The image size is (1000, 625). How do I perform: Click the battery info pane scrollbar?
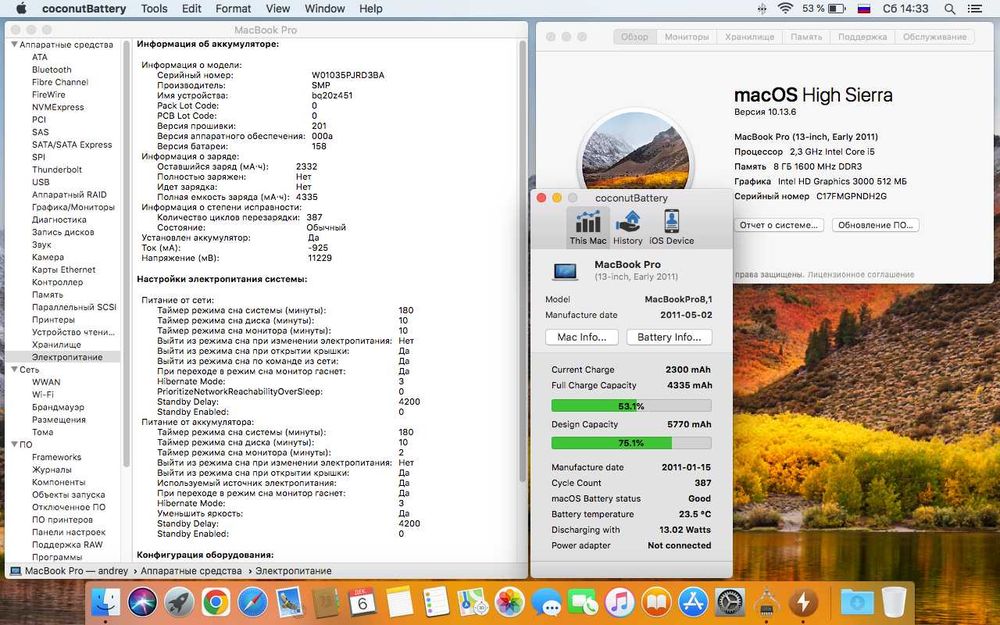click(x=522, y=261)
